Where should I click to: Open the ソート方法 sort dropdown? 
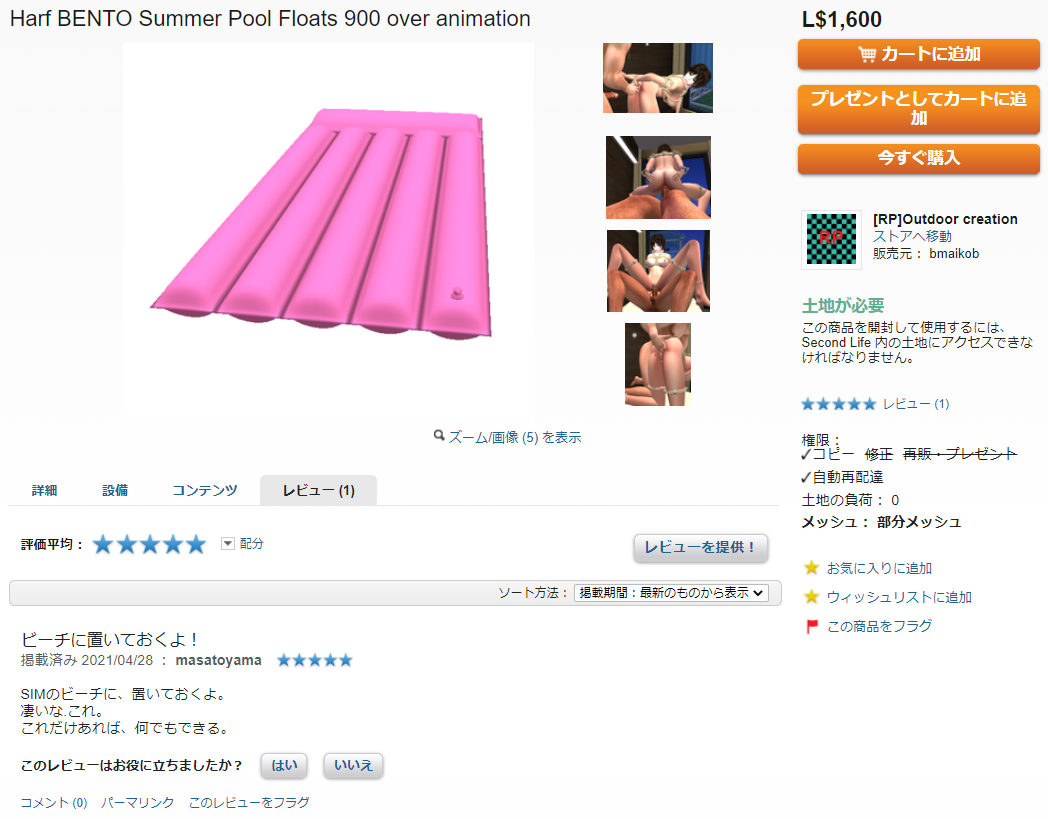671,593
